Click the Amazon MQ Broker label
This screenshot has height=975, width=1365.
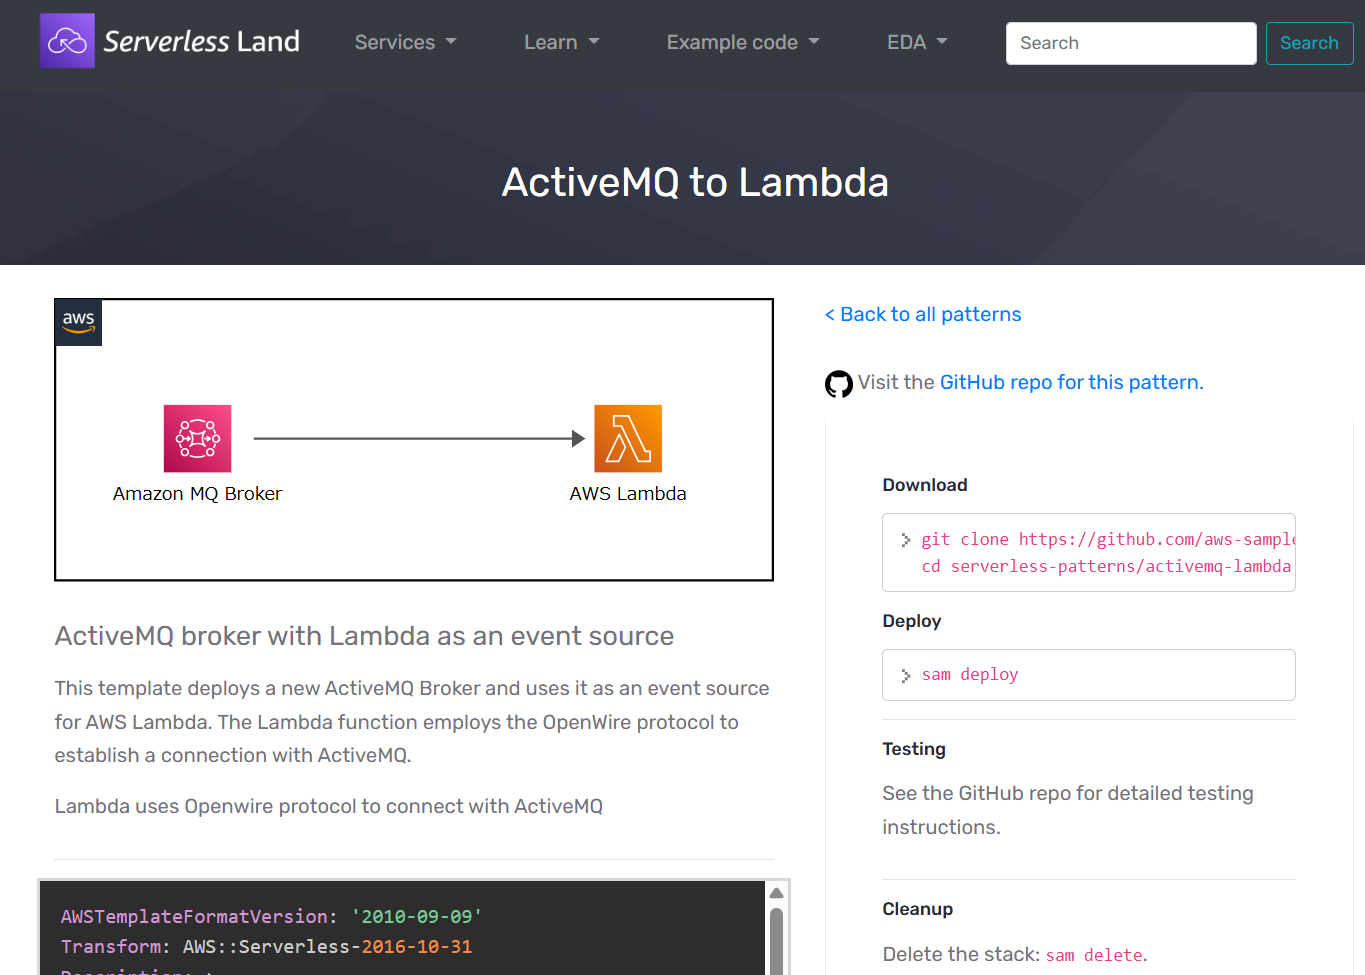click(x=197, y=493)
